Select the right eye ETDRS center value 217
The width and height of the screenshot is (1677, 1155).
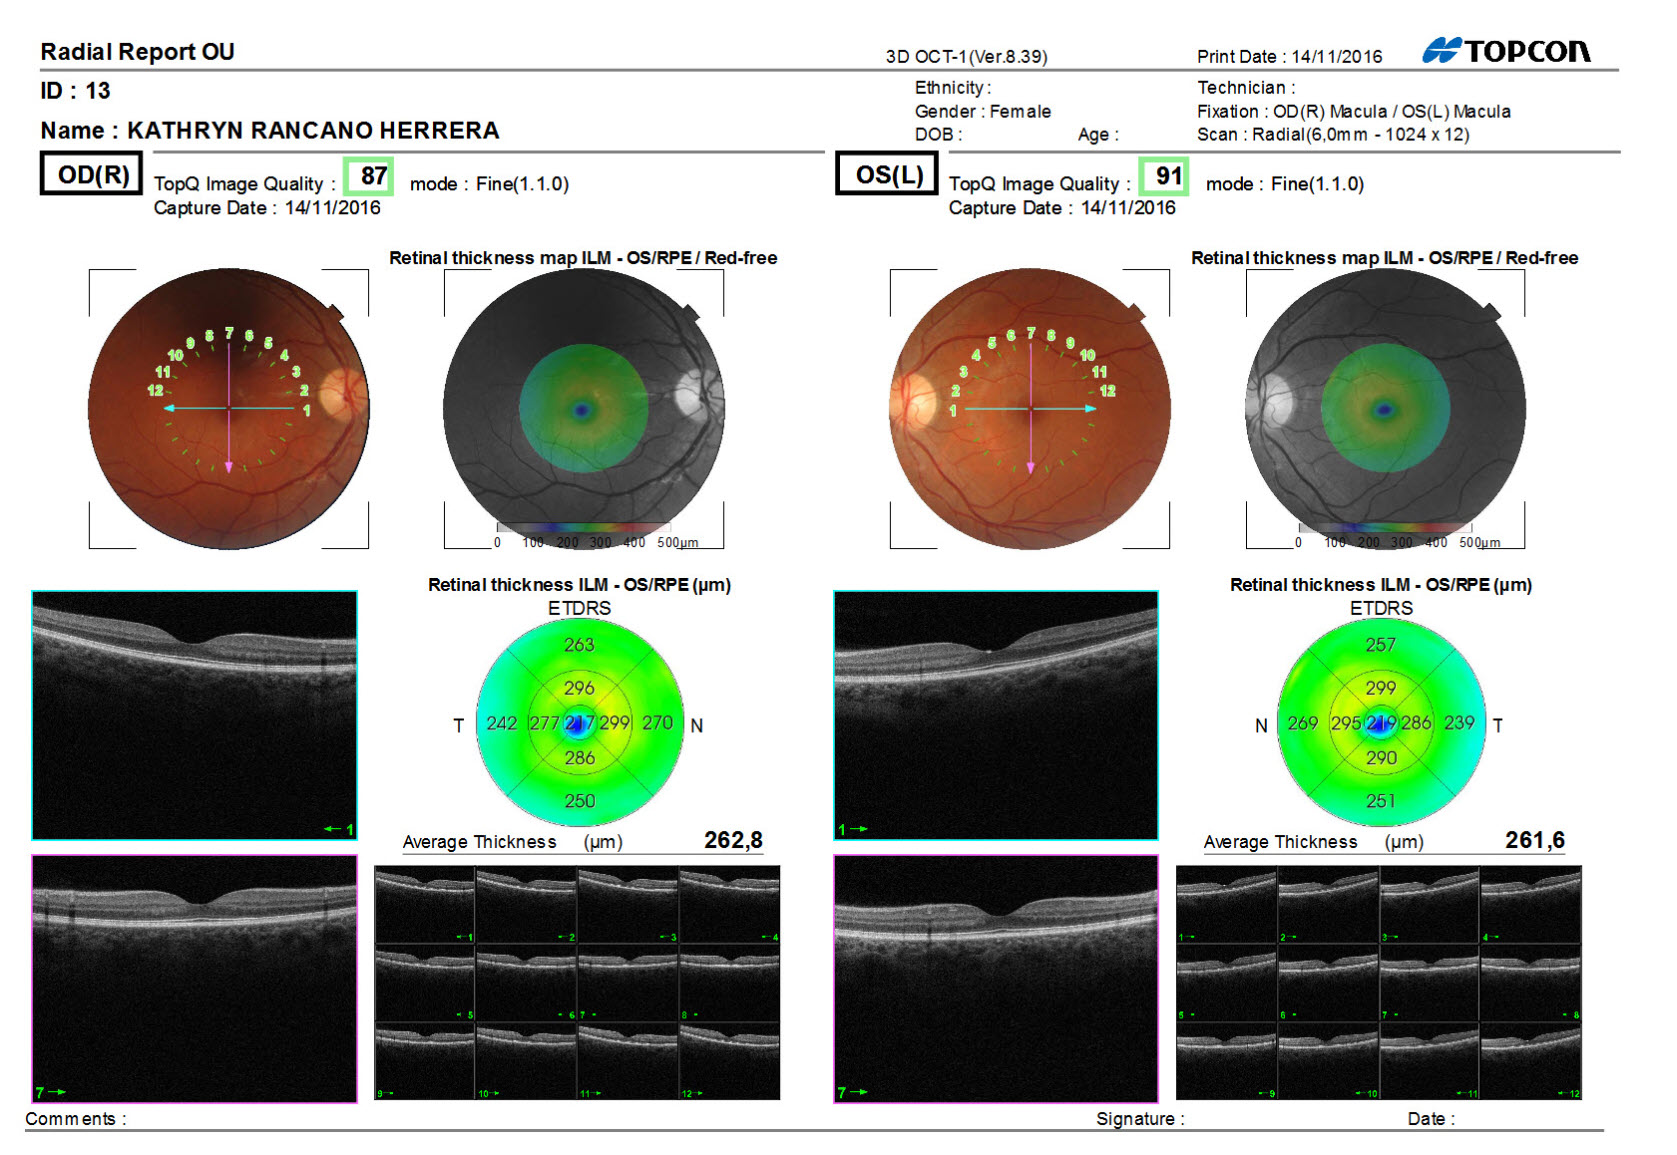[x=579, y=722]
